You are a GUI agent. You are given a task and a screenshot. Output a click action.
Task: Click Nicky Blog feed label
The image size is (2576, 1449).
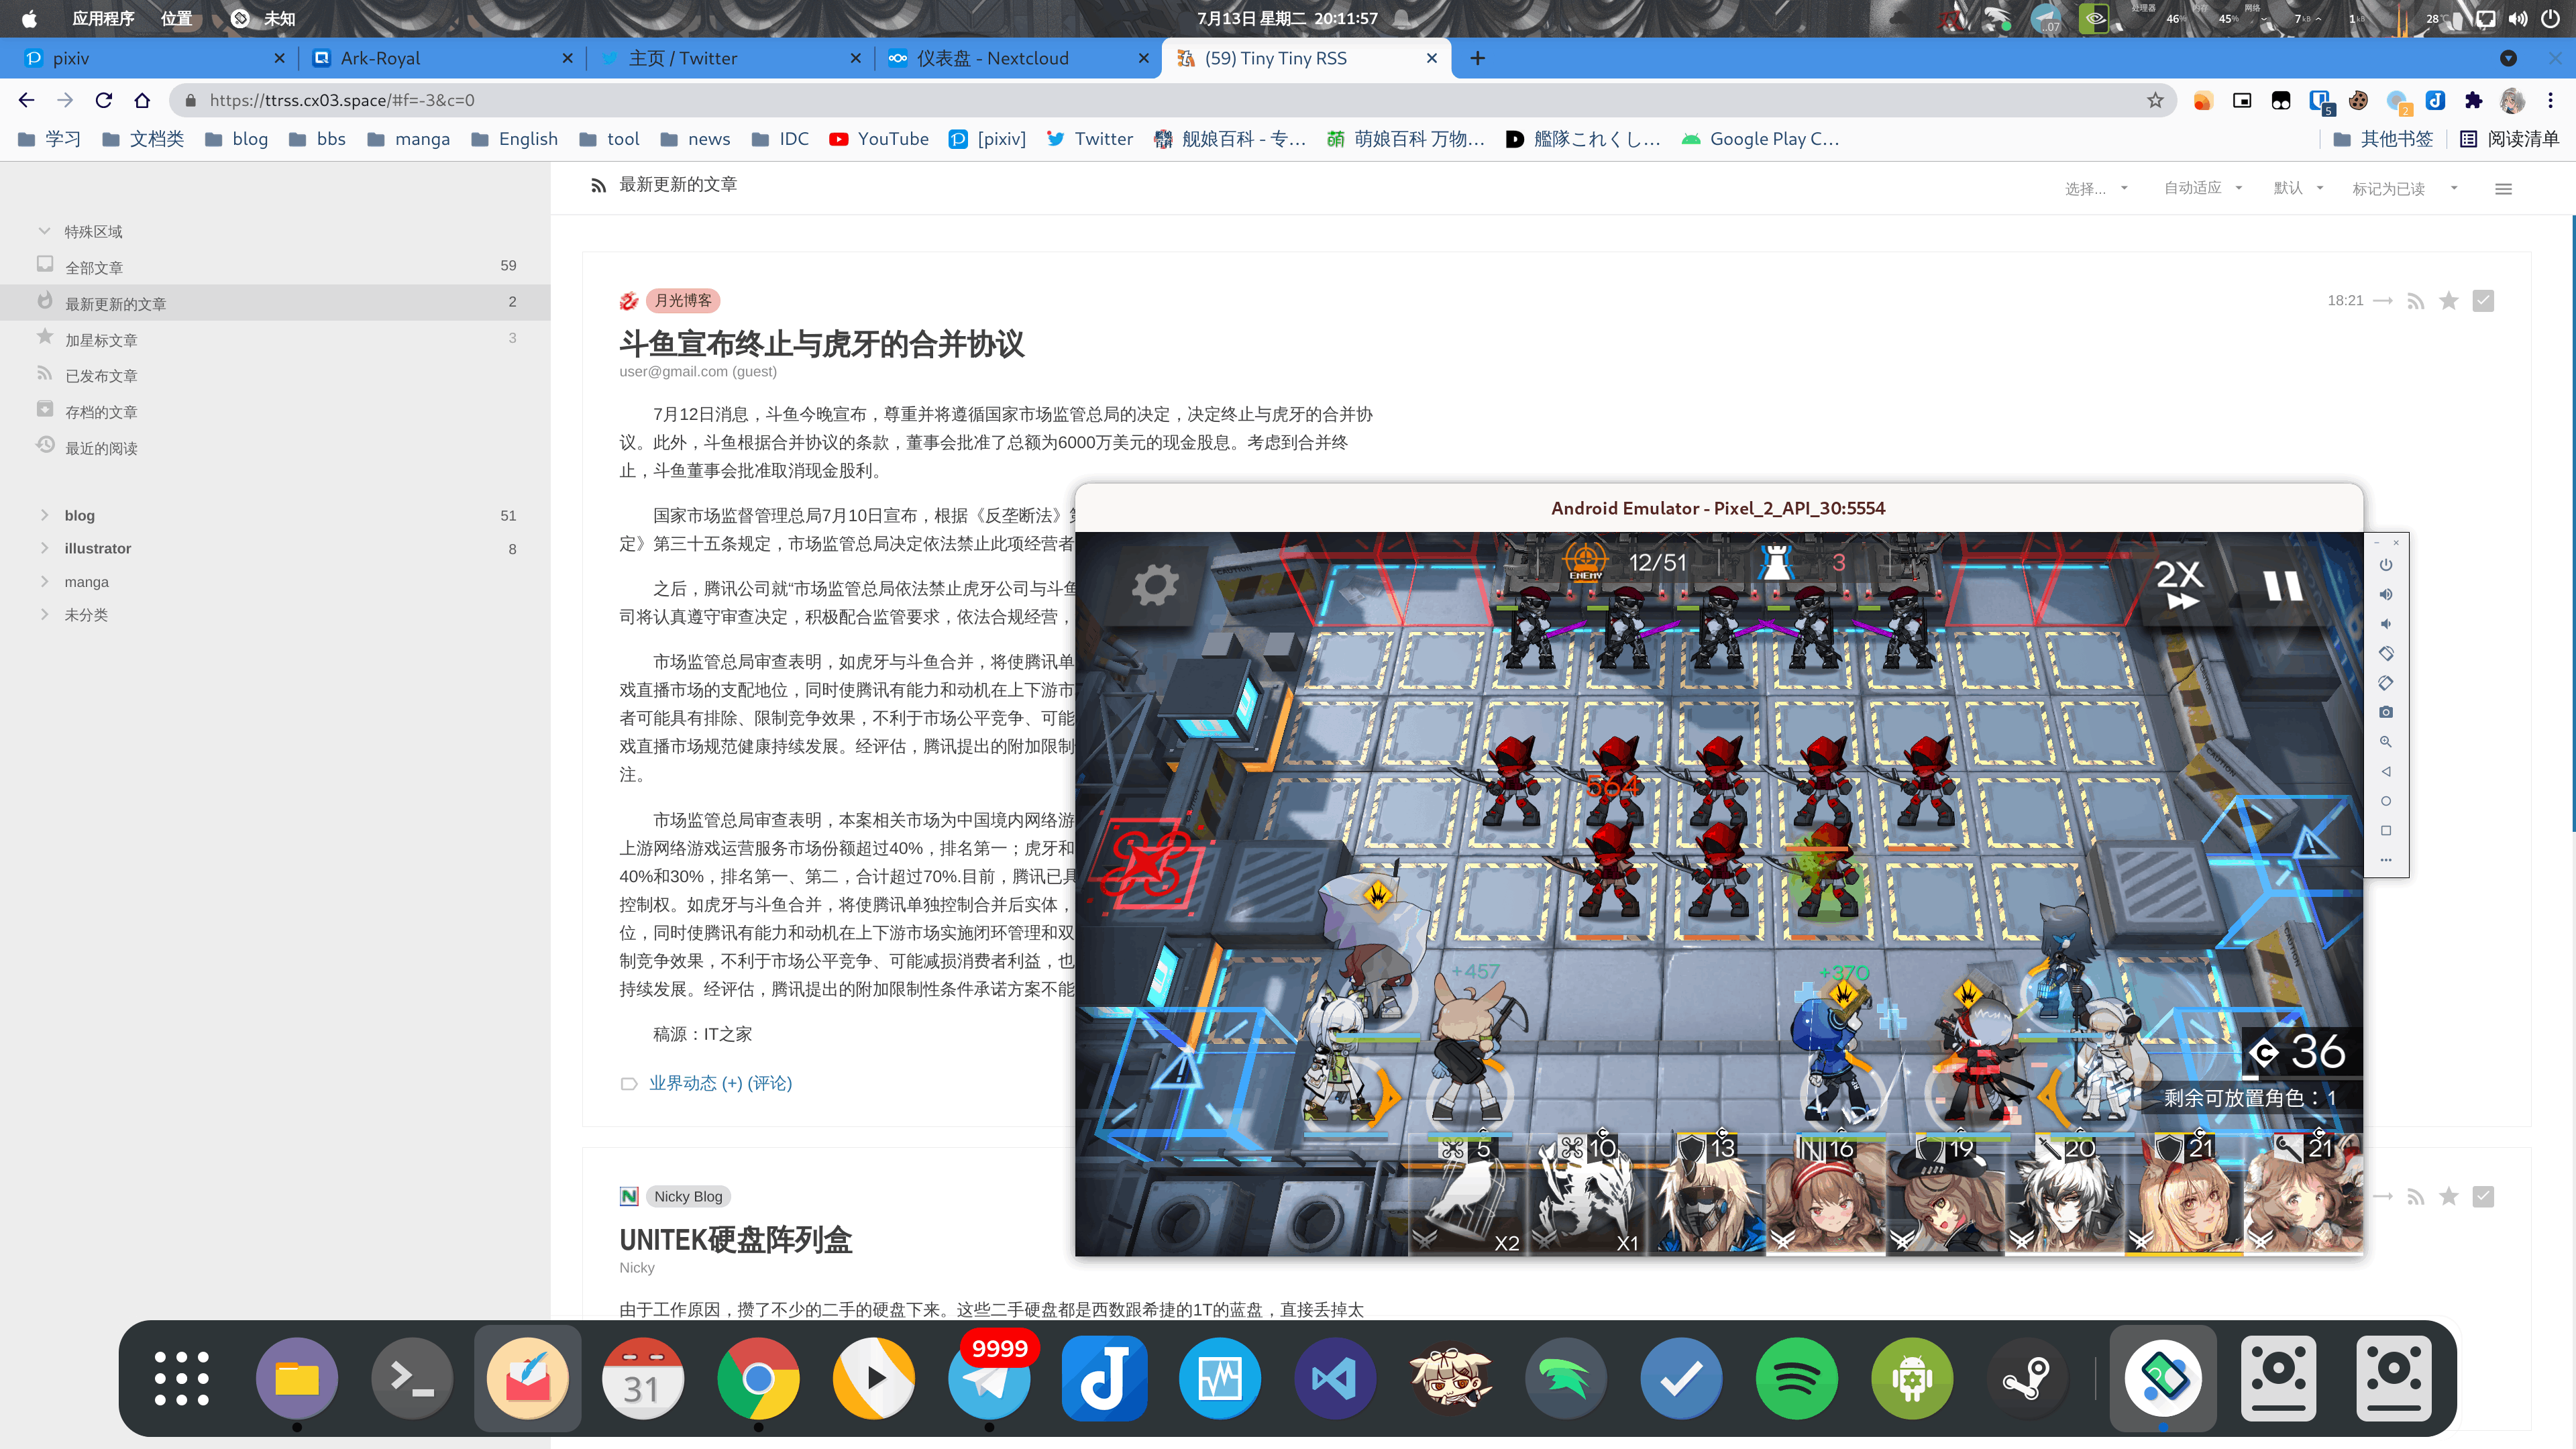(x=688, y=1197)
